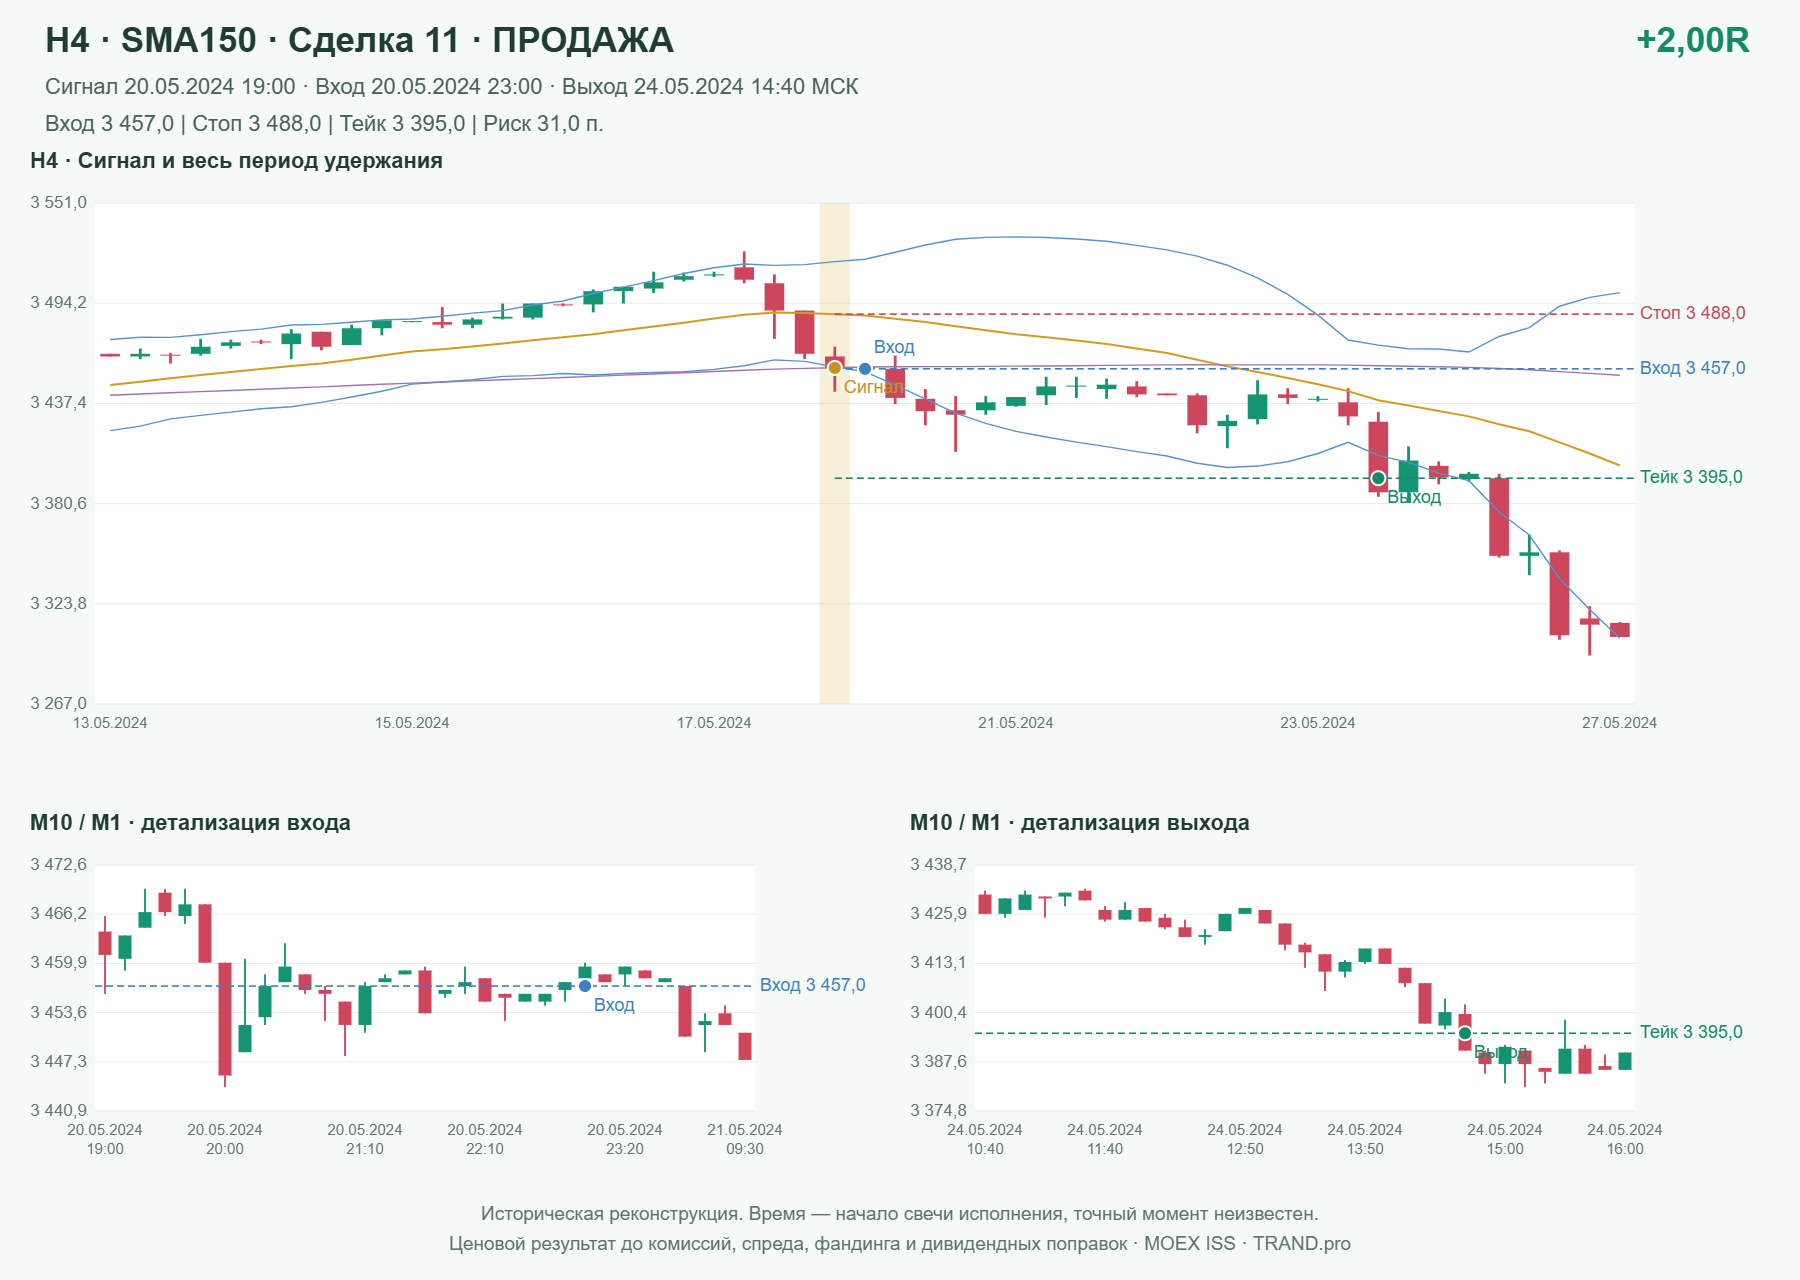Click the 3 380,6 price axis label
Viewport: 1800px width, 1280px height.
[x=59, y=503]
